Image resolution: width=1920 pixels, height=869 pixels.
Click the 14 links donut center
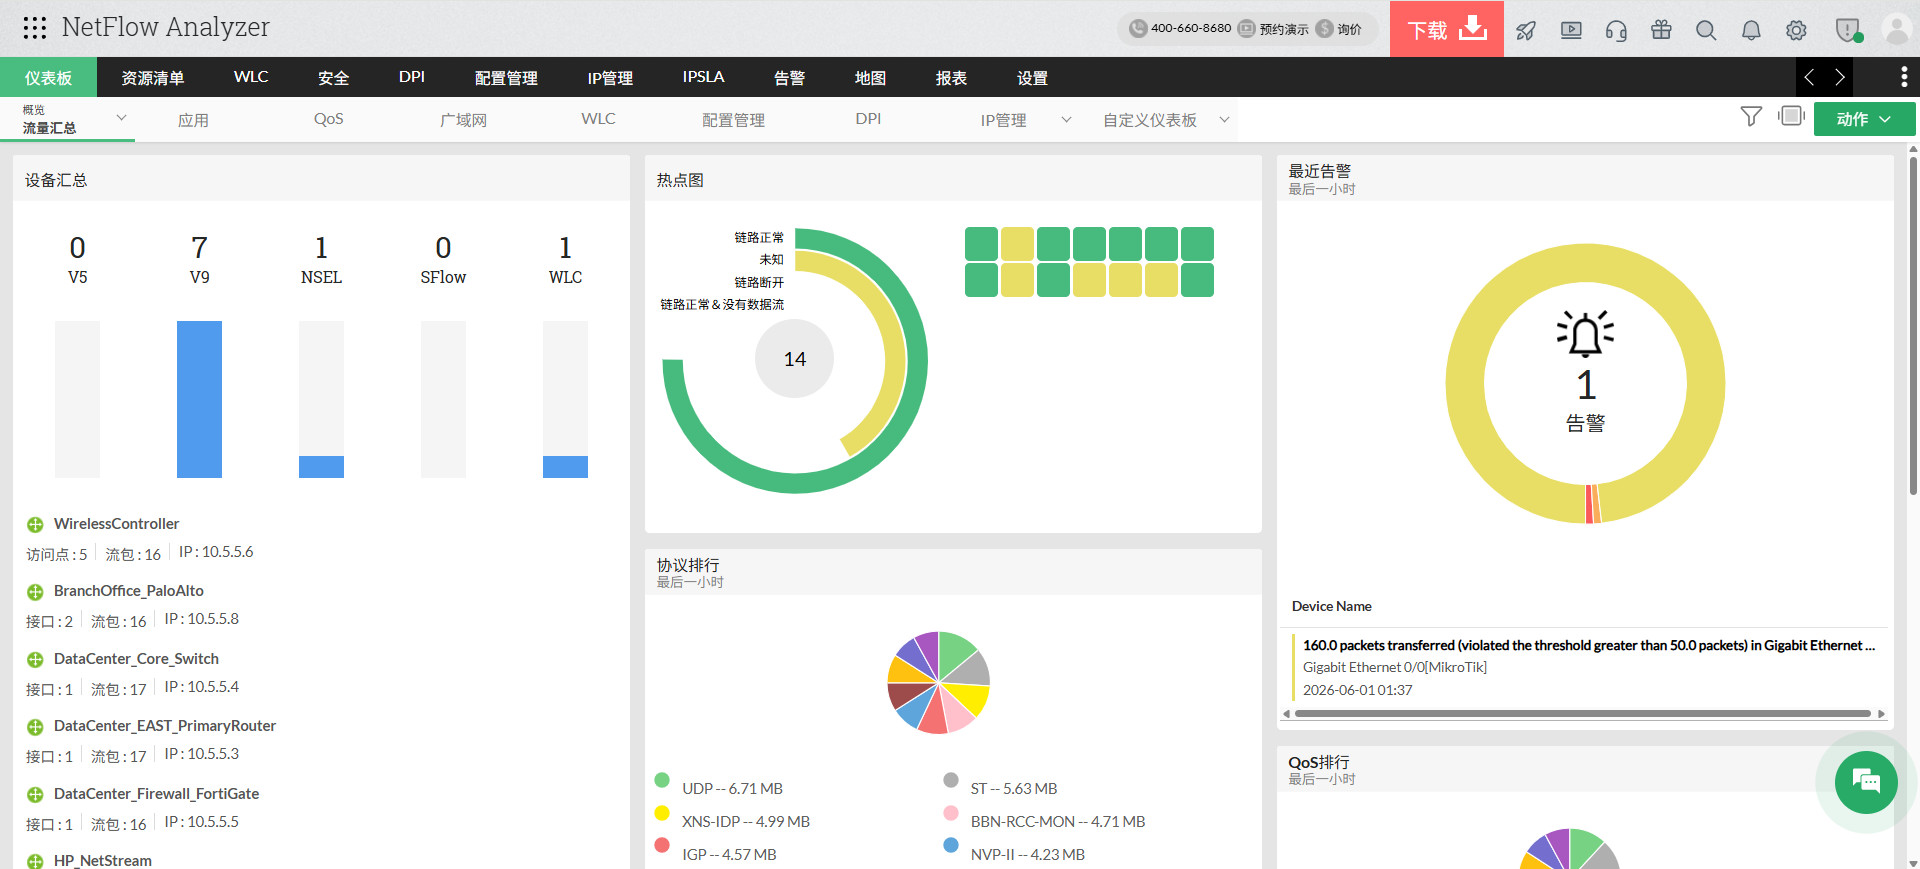tap(794, 359)
